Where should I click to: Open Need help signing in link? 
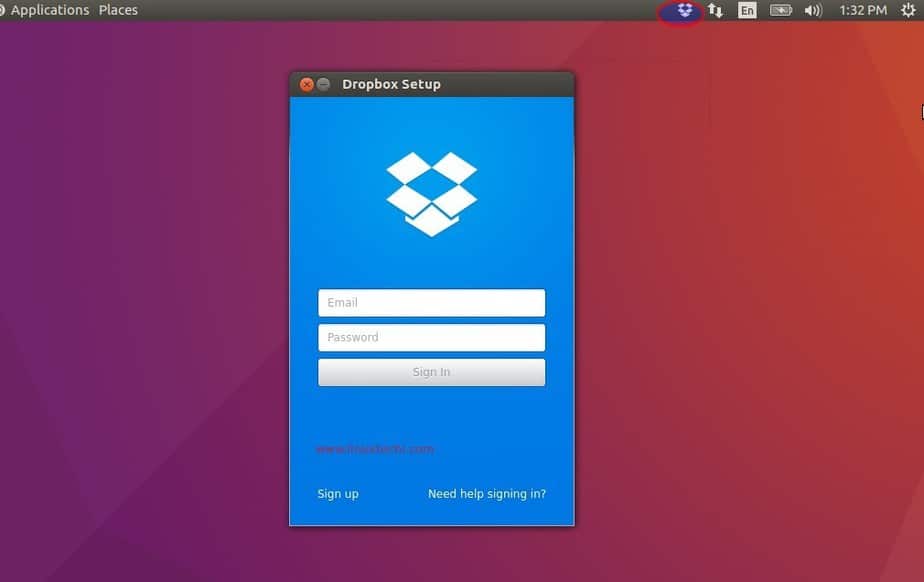pos(487,494)
